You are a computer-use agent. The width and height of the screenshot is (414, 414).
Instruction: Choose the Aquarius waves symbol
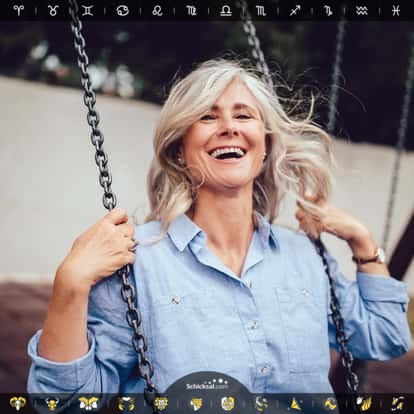coord(362,10)
